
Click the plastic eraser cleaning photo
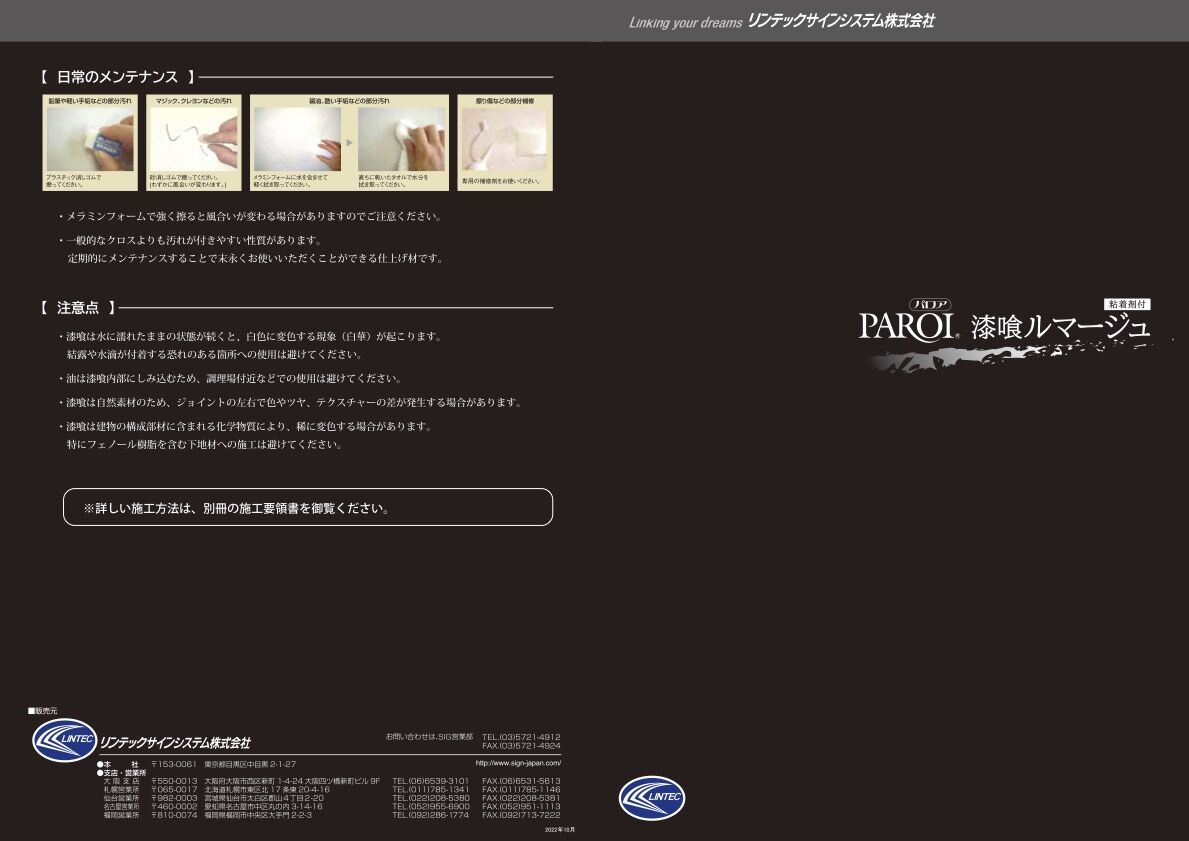coord(89,139)
